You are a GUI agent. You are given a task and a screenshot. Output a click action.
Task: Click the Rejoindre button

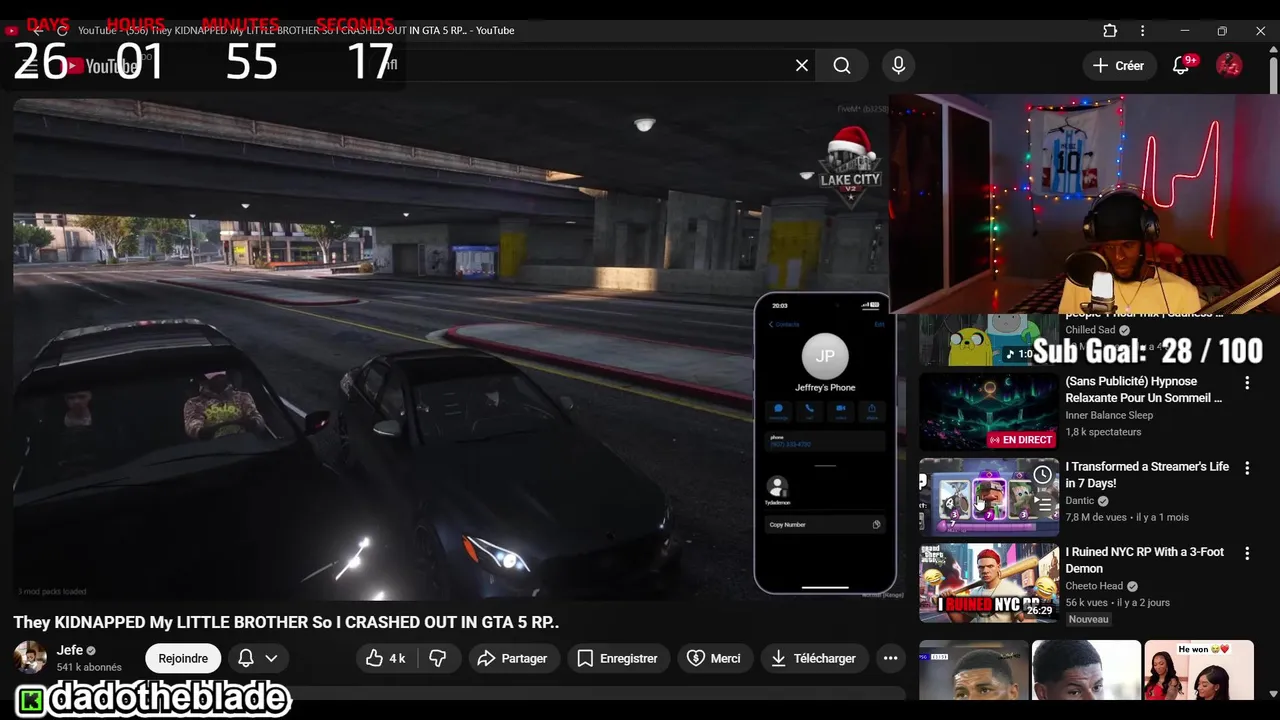[183, 658]
